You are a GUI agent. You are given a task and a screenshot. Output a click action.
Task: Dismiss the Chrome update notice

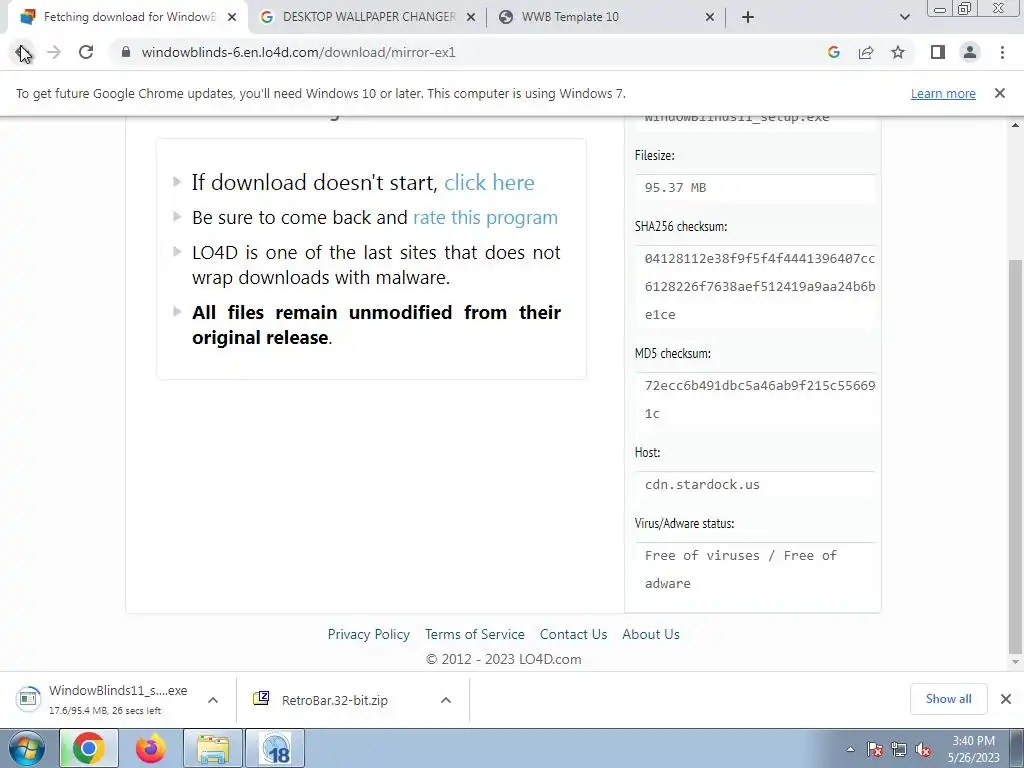pos(1000,93)
